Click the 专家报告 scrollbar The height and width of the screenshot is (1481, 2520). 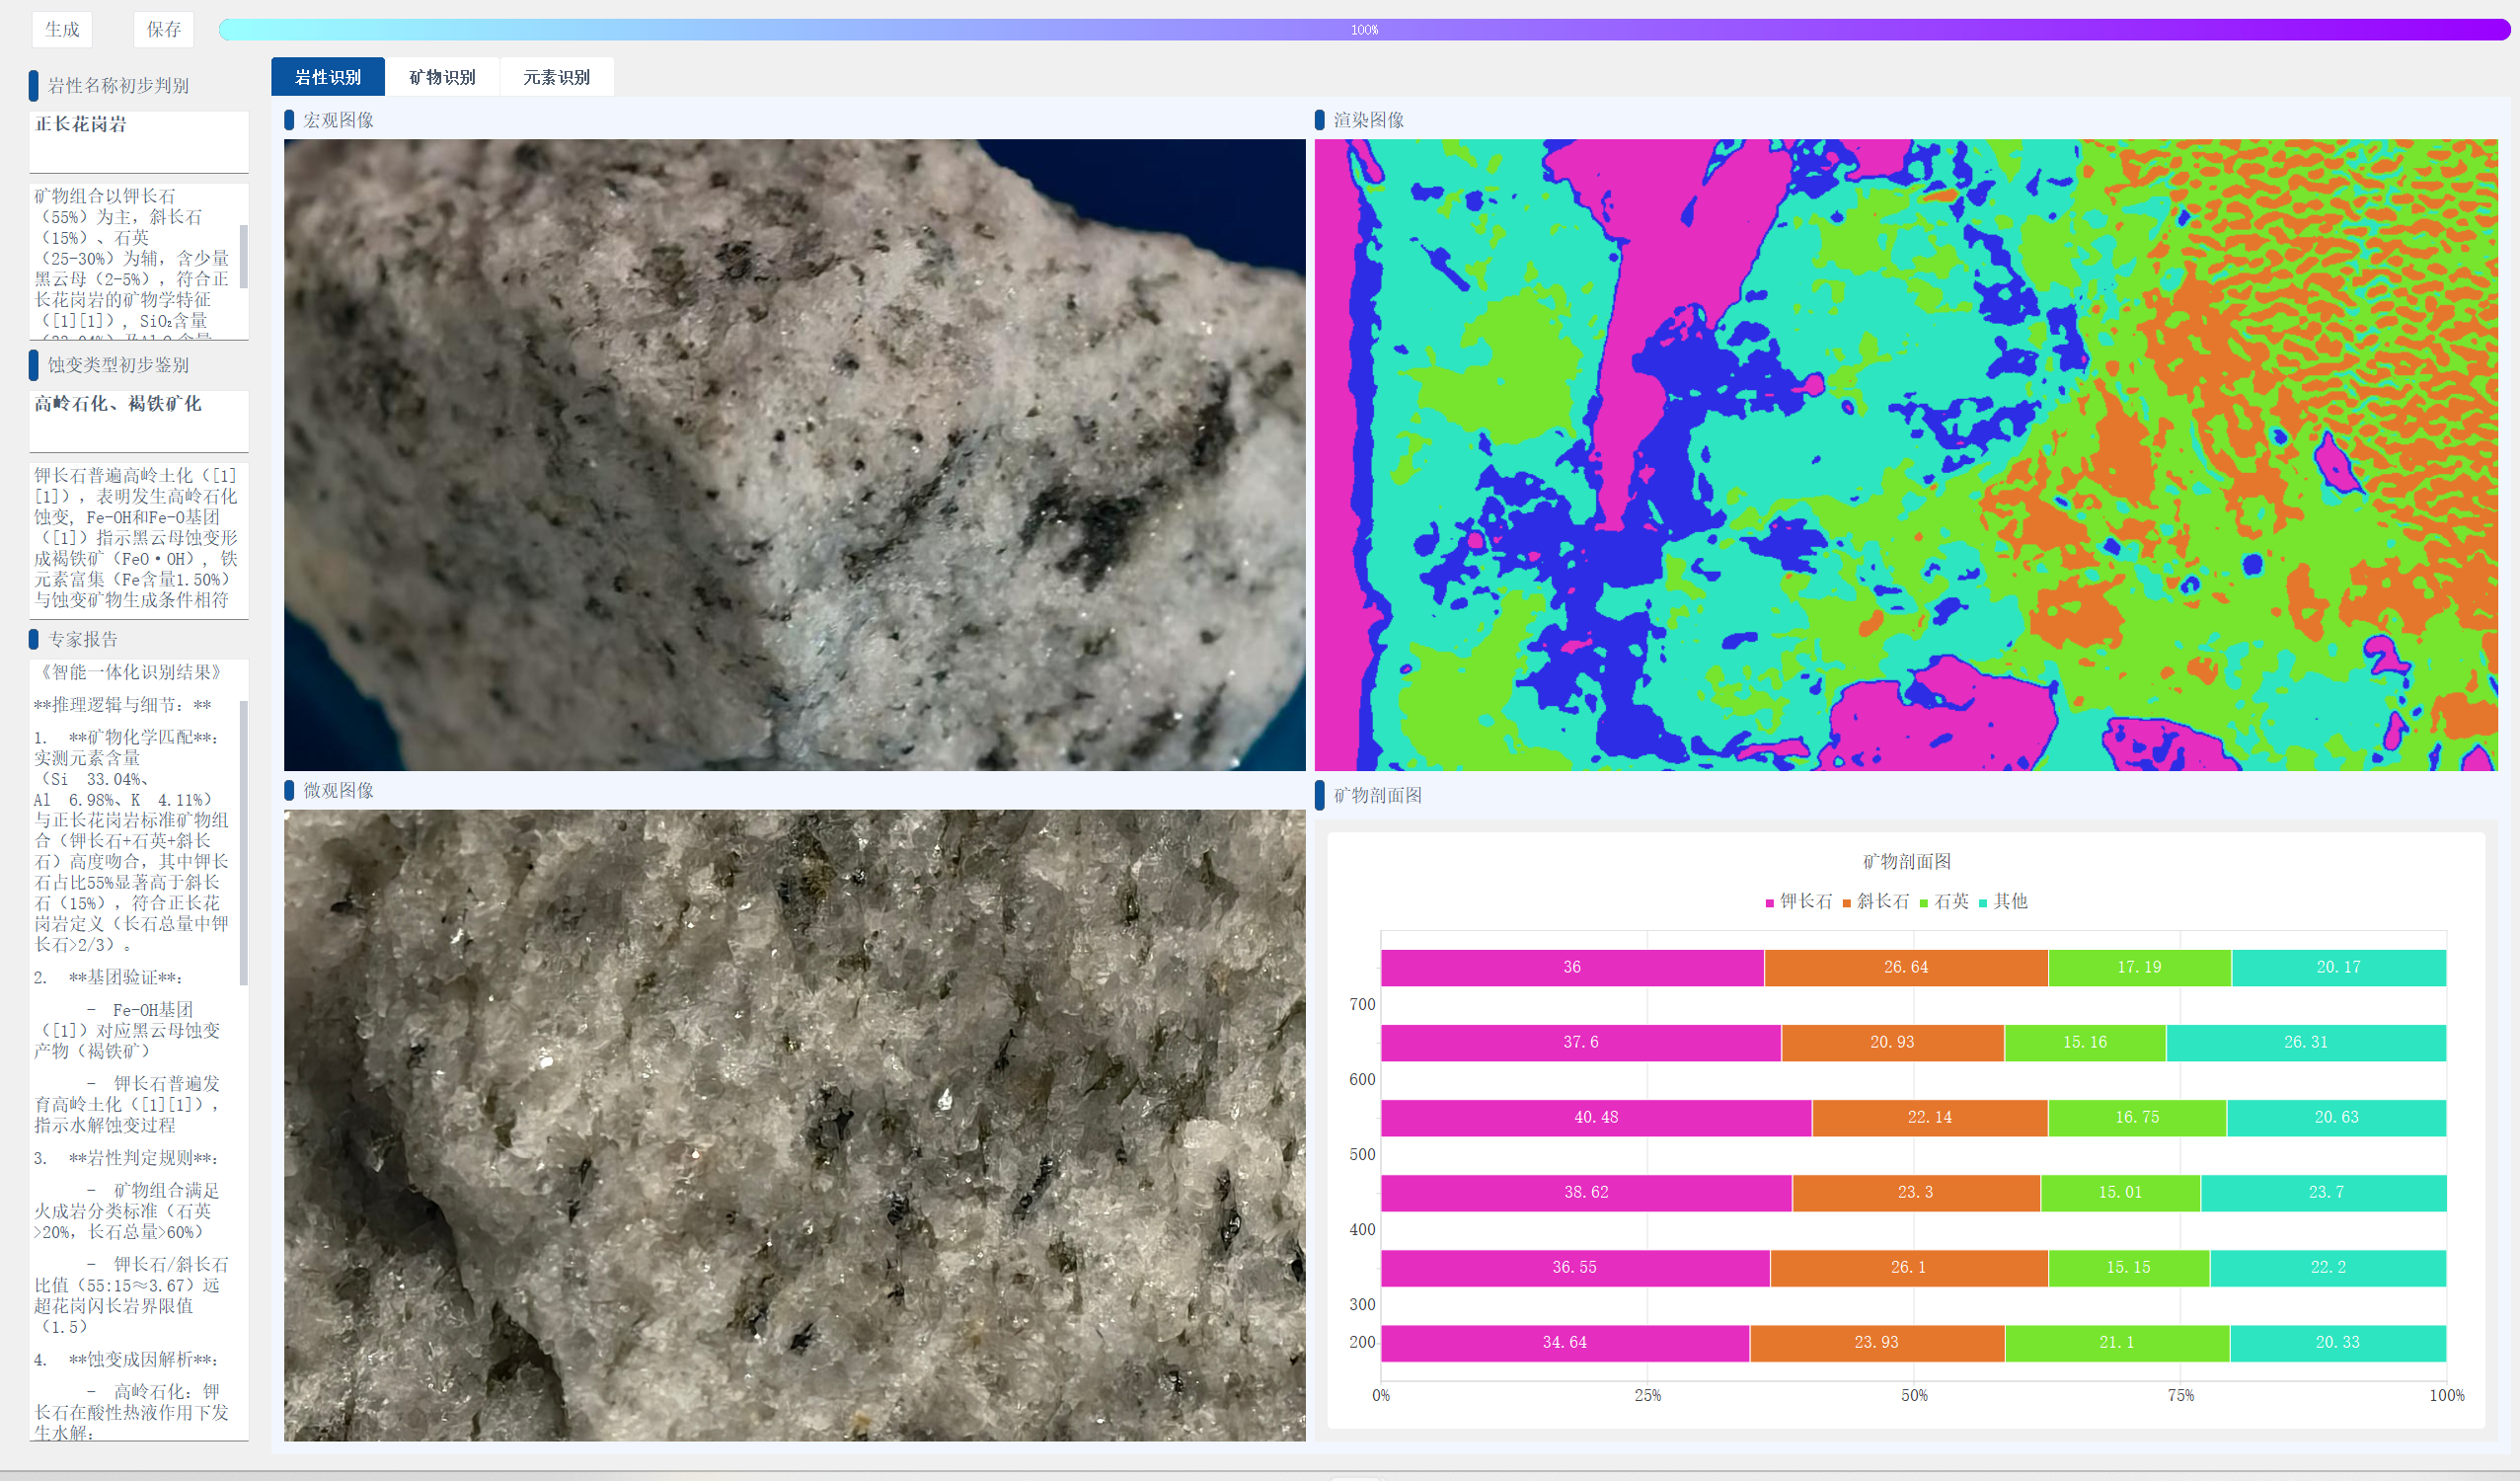[244, 842]
